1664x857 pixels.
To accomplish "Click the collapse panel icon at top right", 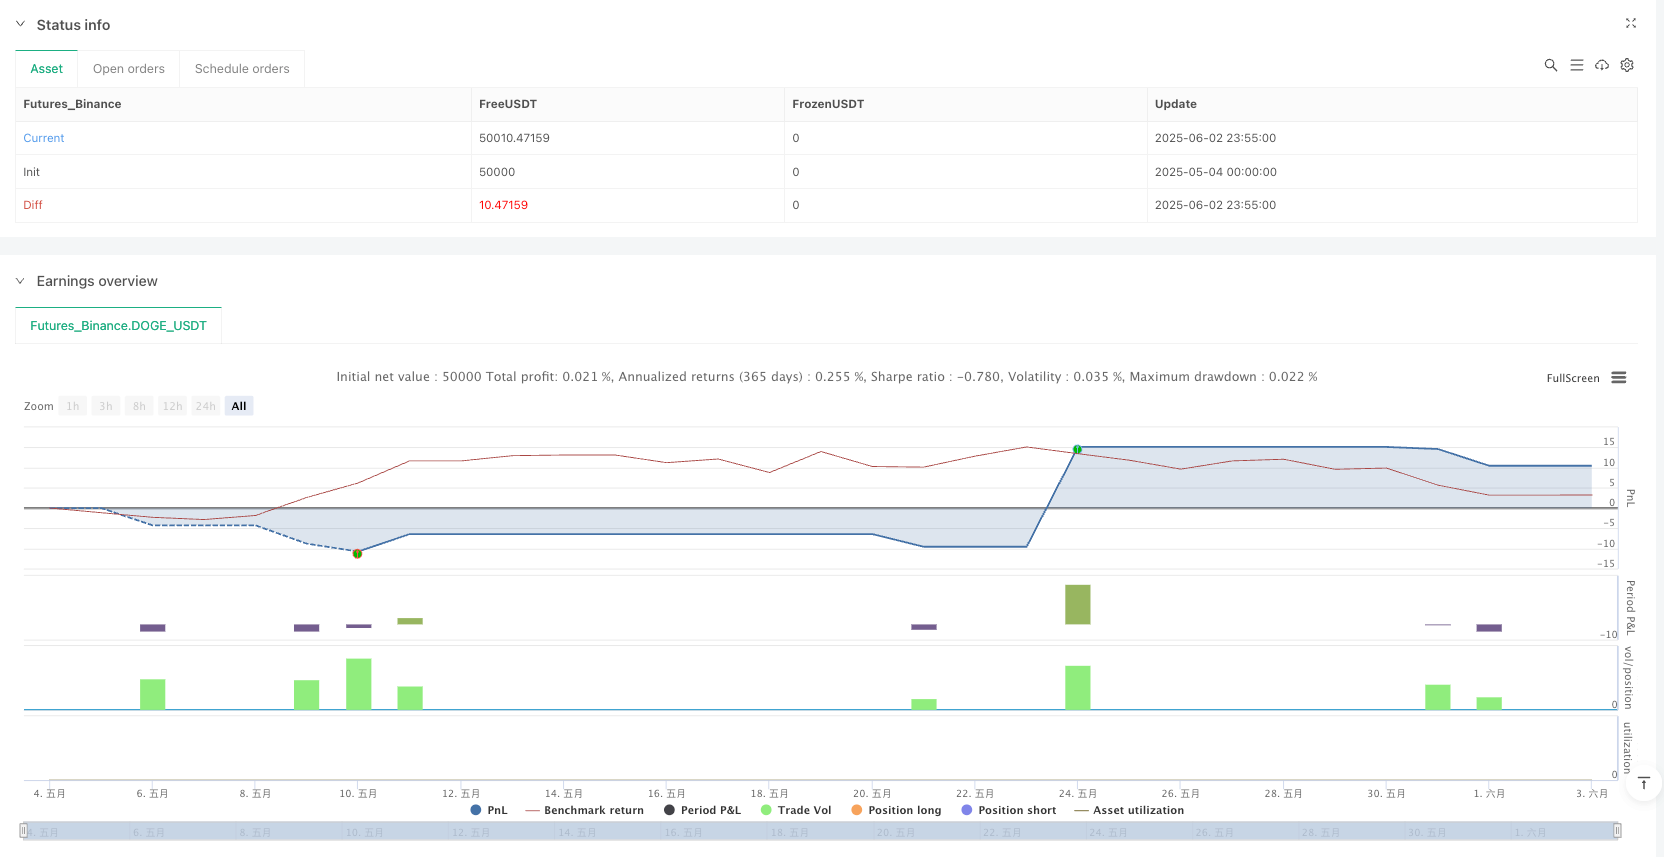I will 1631,23.
